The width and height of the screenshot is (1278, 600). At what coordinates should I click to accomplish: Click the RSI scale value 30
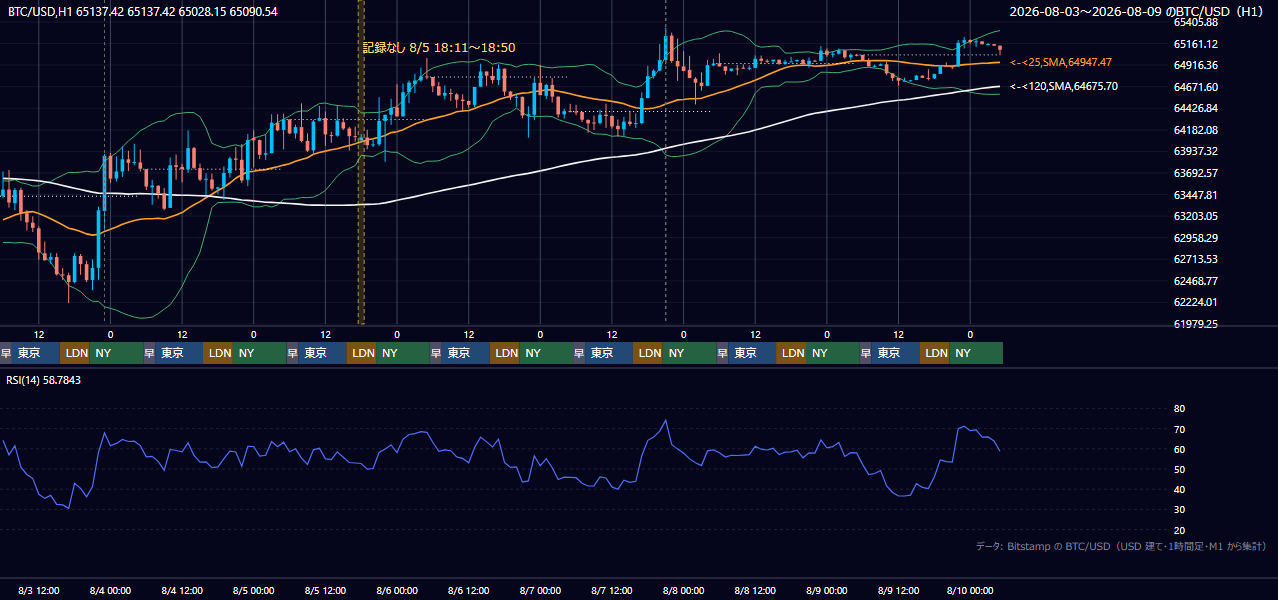[1179, 510]
